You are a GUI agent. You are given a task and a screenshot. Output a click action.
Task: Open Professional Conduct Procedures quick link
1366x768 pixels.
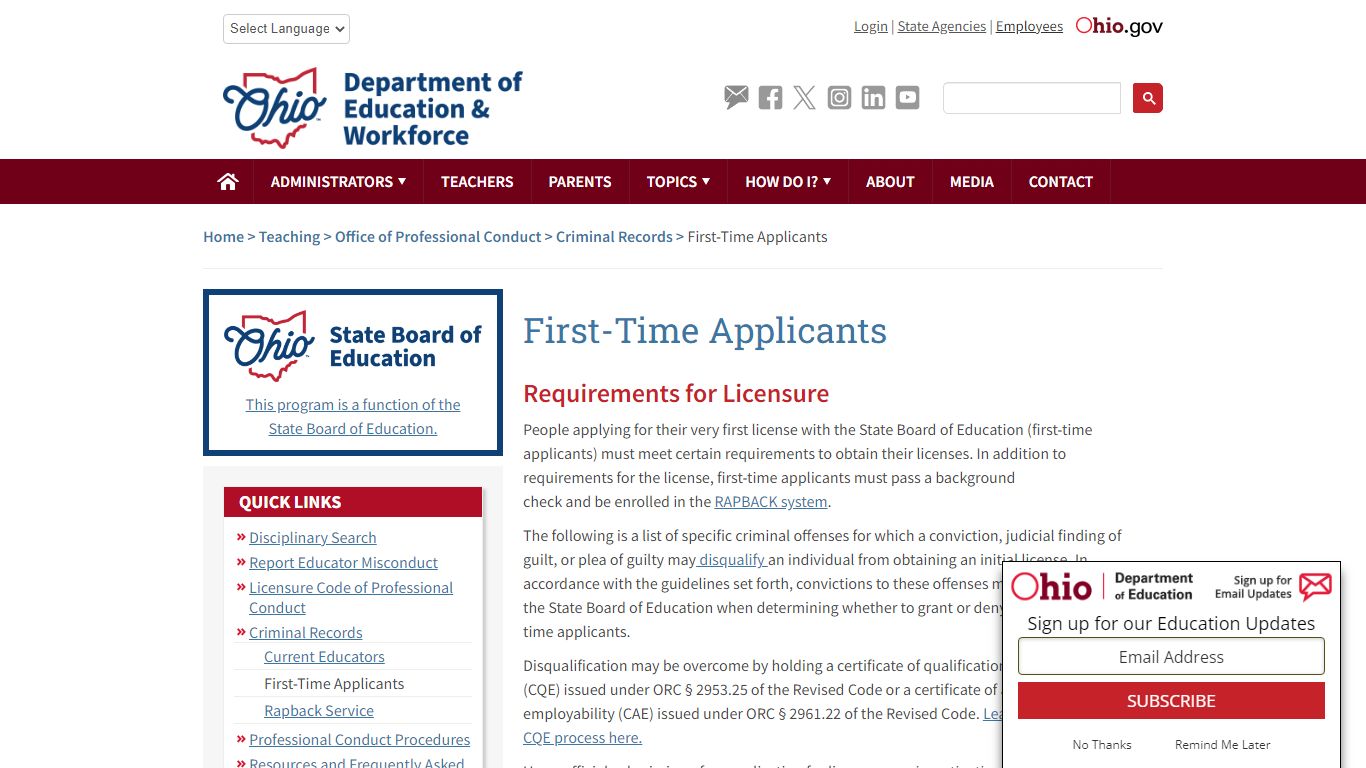pyautogui.click(x=359, y=740)
